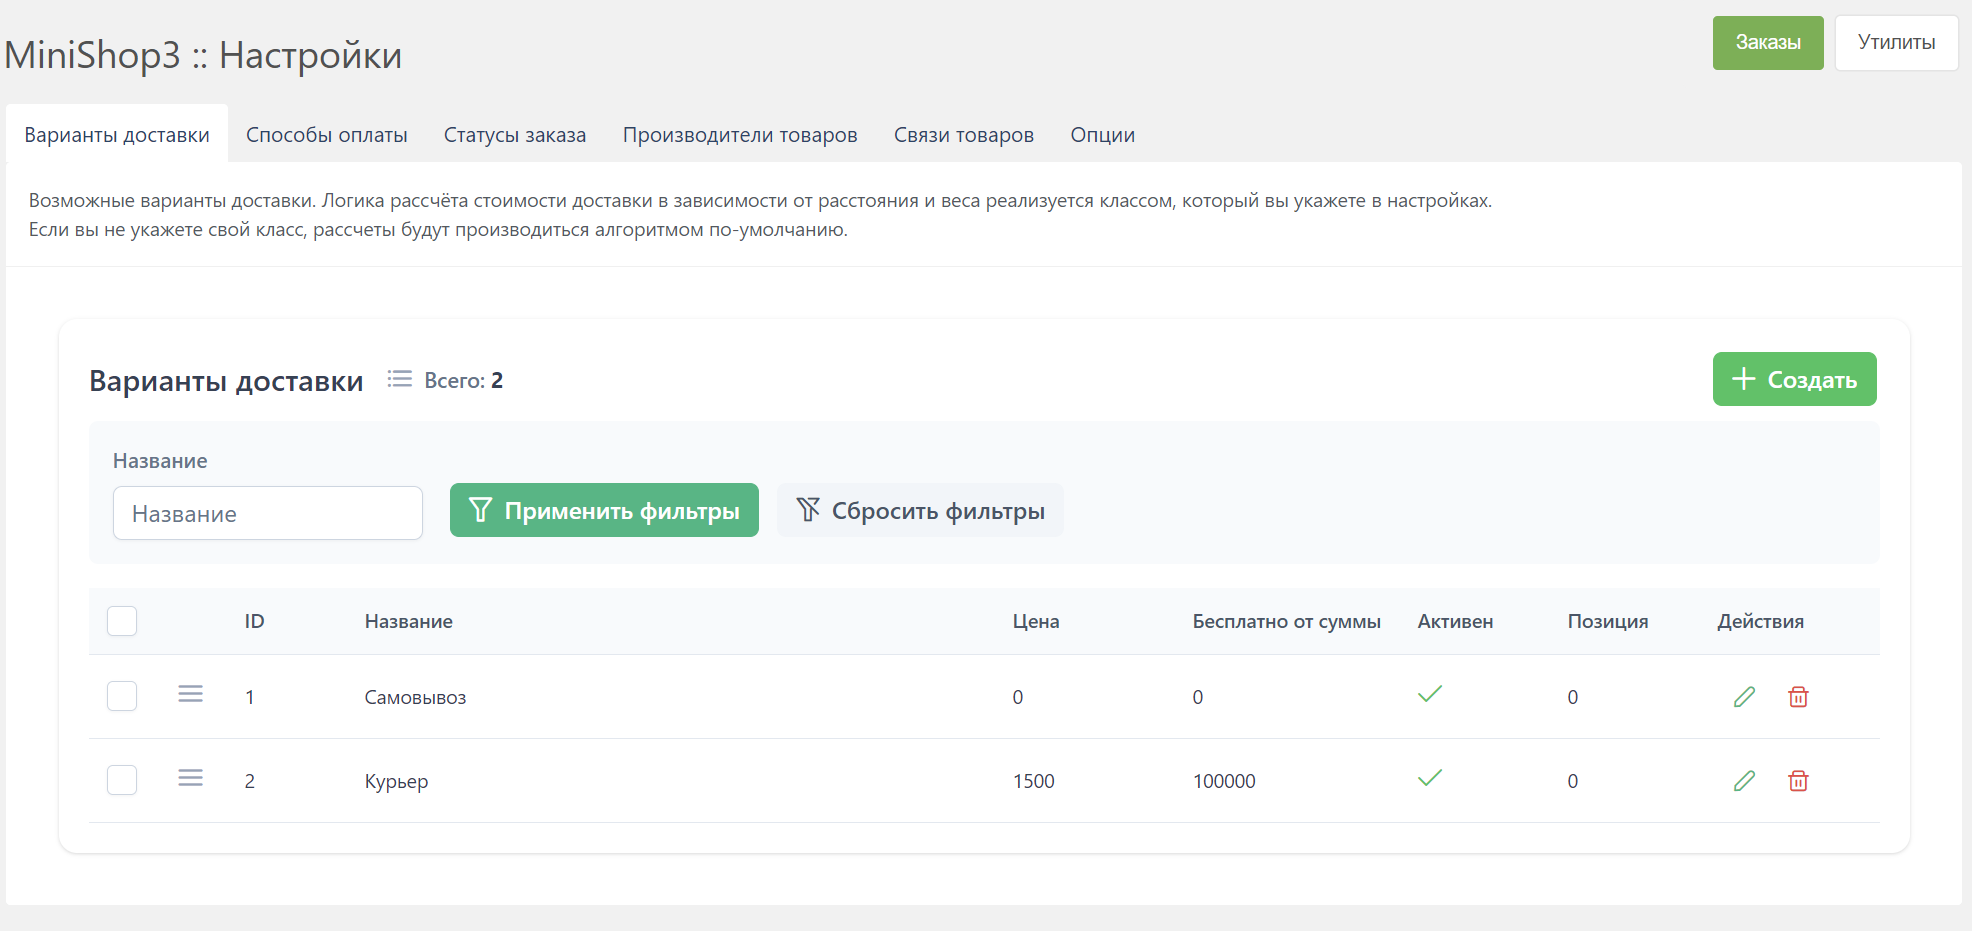This screenshot has height=931, width=1972.
Task: Reset filters via Сбросить фильтры
Action: (920, 511)
